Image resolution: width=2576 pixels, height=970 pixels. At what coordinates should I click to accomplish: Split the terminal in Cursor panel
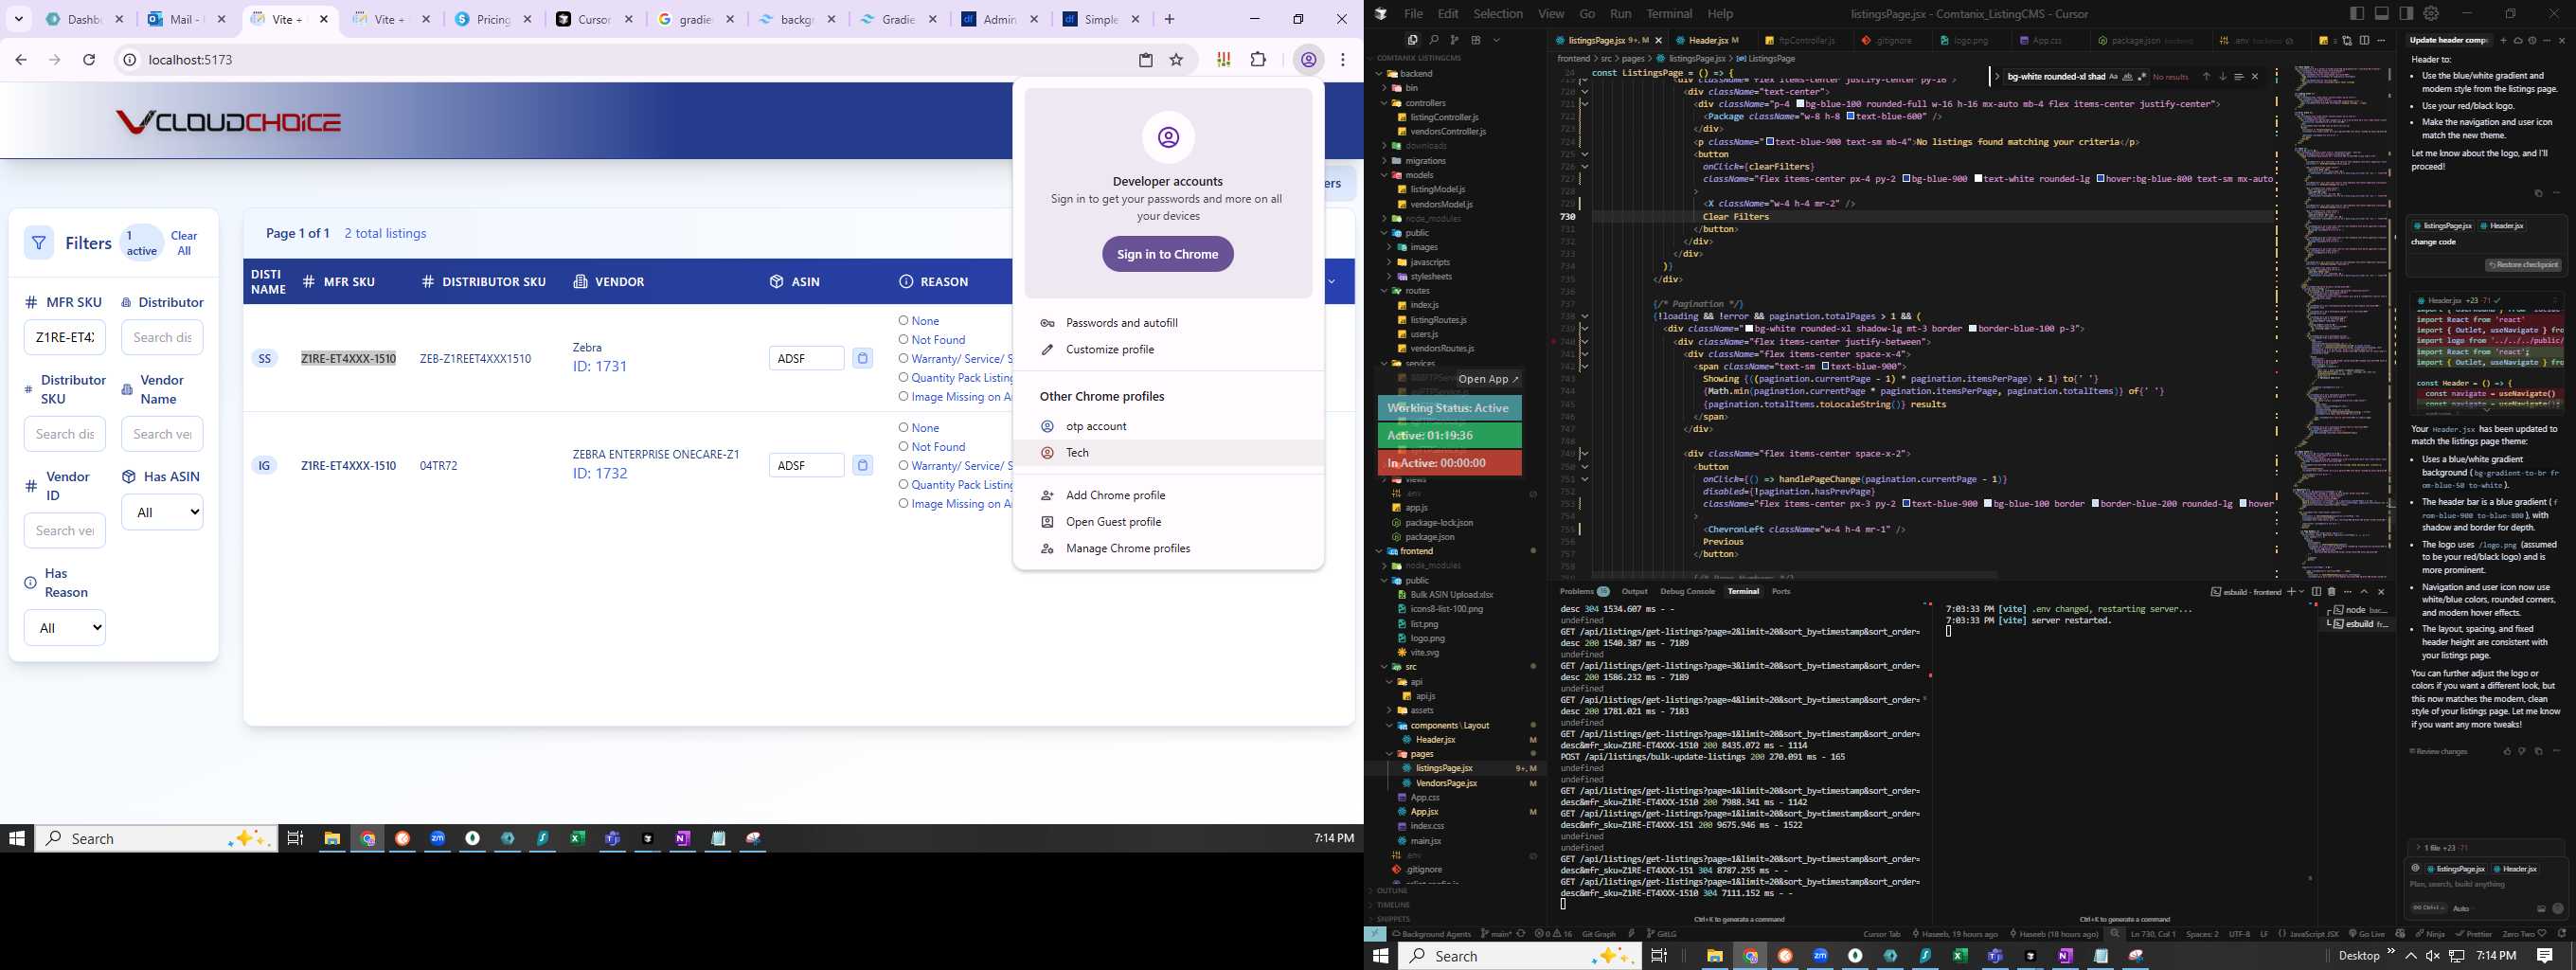pos(2316,591)
